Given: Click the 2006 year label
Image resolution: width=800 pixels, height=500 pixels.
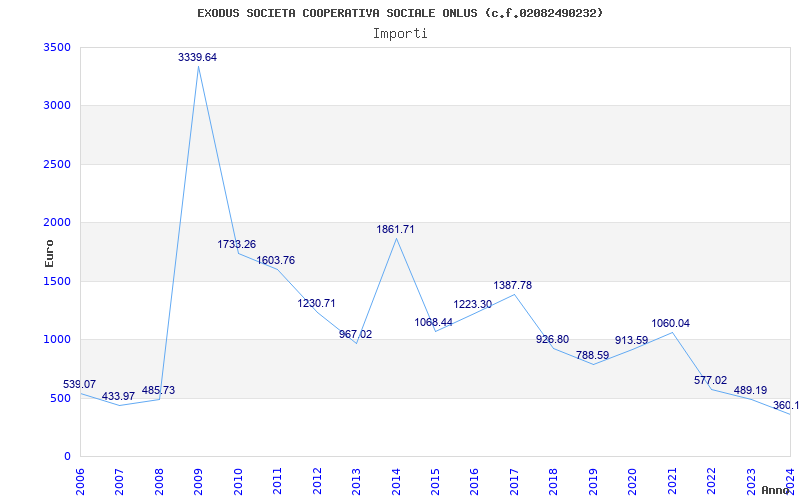Looking at the screenshot, I should (x=80, y=482).
